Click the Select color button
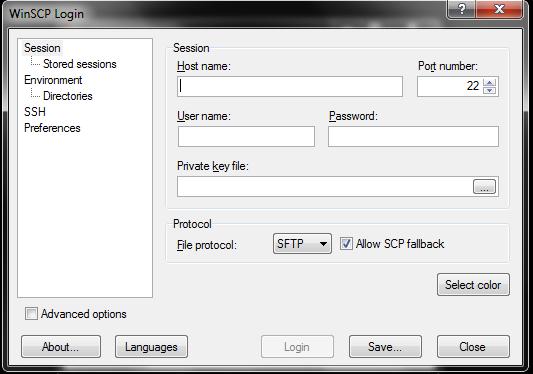 pos(473,285)
